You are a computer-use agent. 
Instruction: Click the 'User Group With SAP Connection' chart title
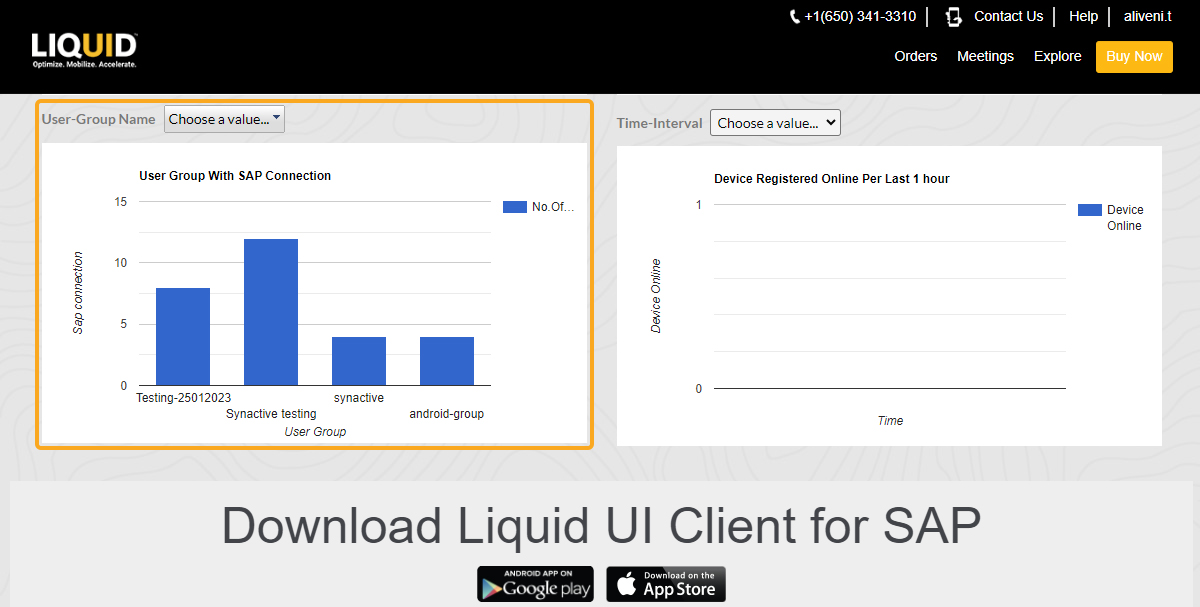pyautogui.click(x=235, y=176)
